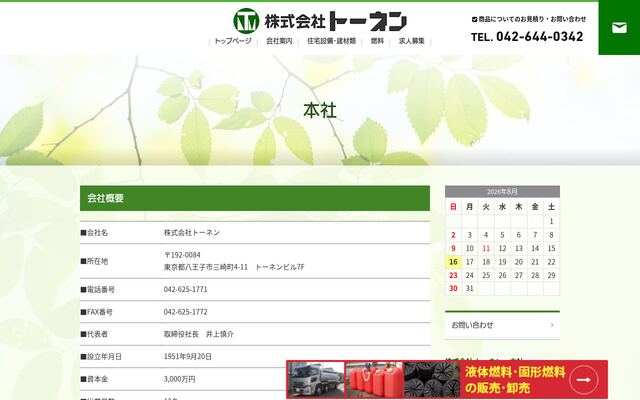Click the calendar month header 8月
The height and width of the screenshot is (400, 640).
click(x=502, y=191)
